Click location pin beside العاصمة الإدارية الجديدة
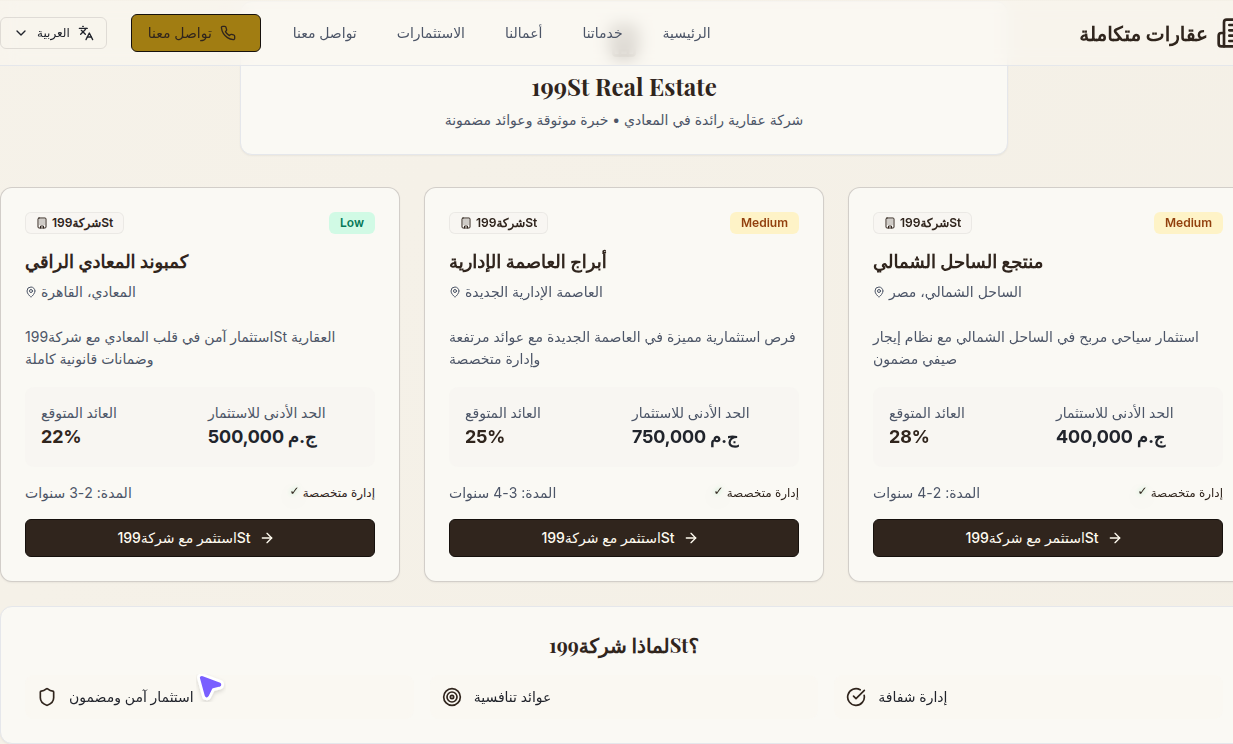1233x744 pixels. click(x=455, y=292)
